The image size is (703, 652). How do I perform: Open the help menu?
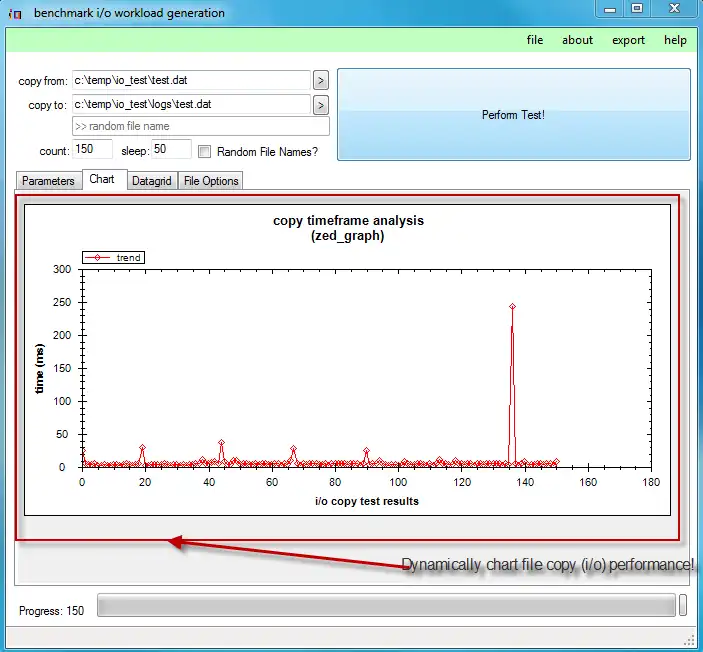[675, 40]
